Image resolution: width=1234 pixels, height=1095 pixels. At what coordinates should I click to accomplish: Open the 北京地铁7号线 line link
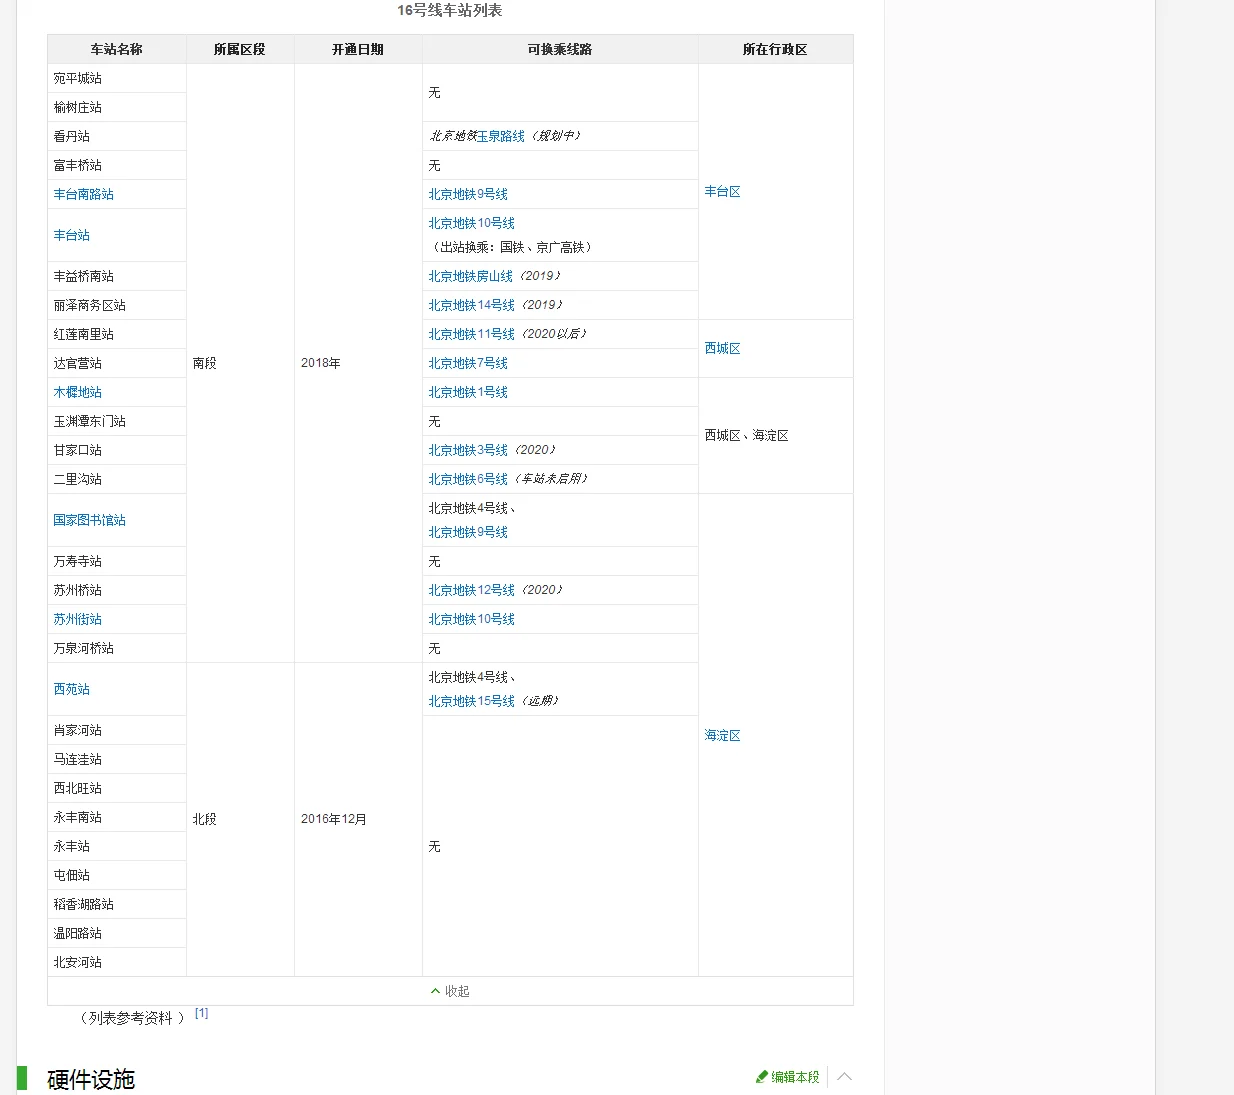tap(468, 363)
